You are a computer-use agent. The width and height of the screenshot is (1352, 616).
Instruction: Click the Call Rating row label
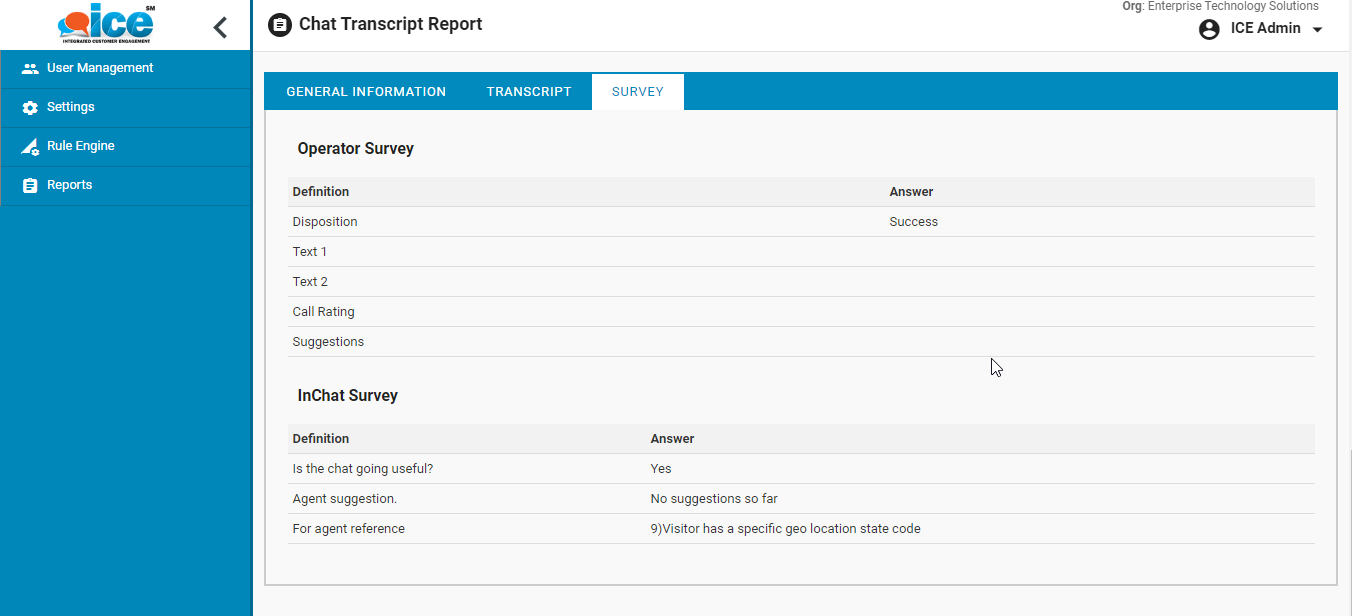pyautogui.click(x=323, y=312)
